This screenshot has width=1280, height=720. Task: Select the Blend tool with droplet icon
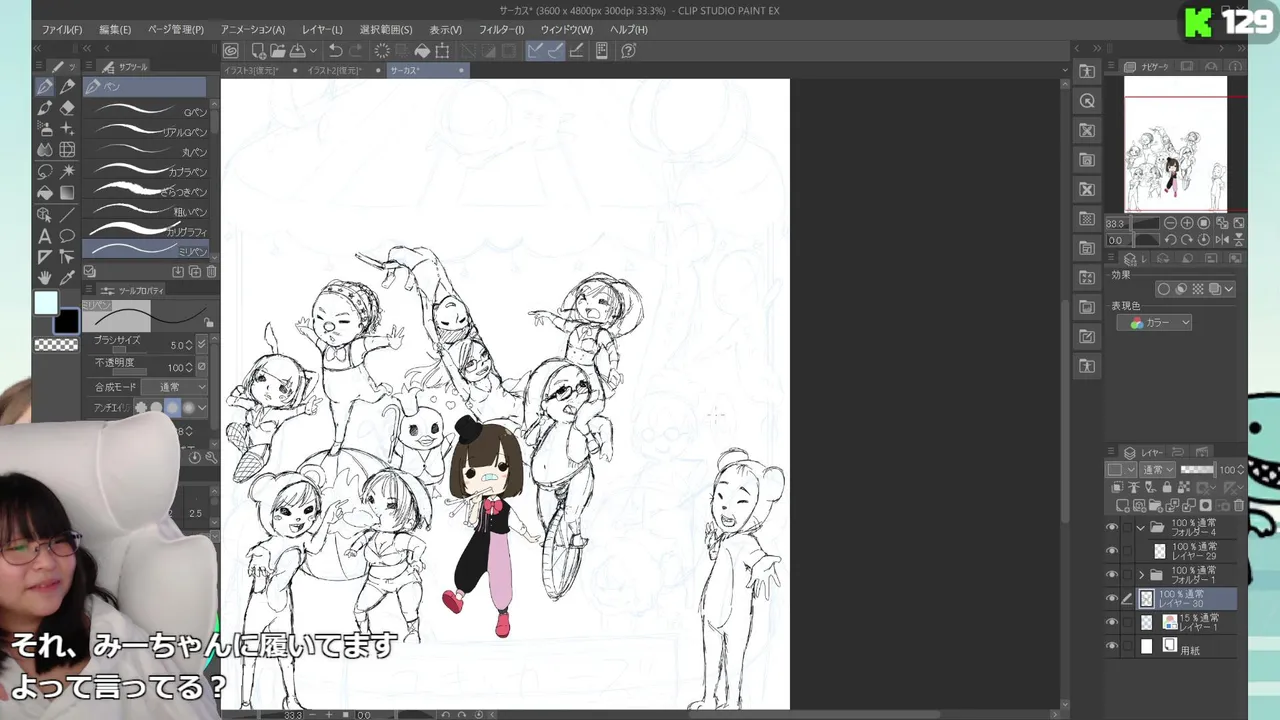45,150
